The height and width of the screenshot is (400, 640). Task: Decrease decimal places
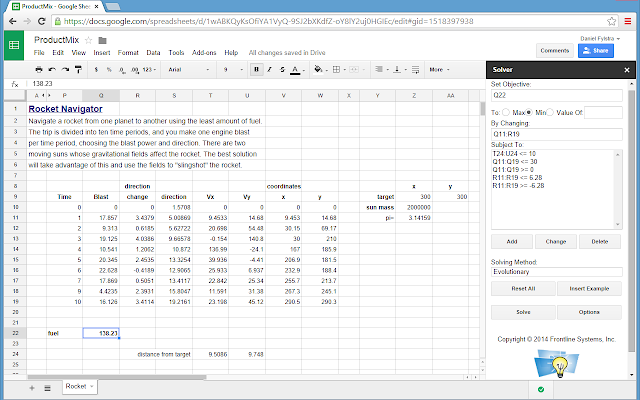click(x=122, y=70)
